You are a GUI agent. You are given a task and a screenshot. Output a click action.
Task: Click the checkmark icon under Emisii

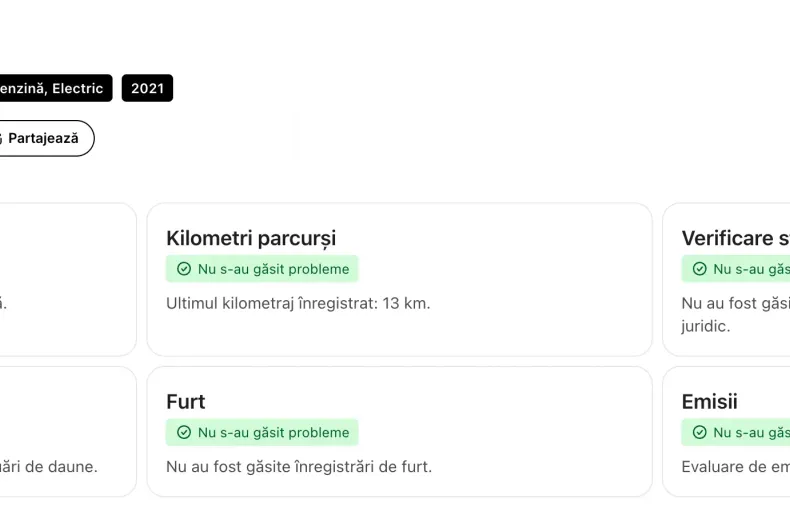(x=699, y=433)
